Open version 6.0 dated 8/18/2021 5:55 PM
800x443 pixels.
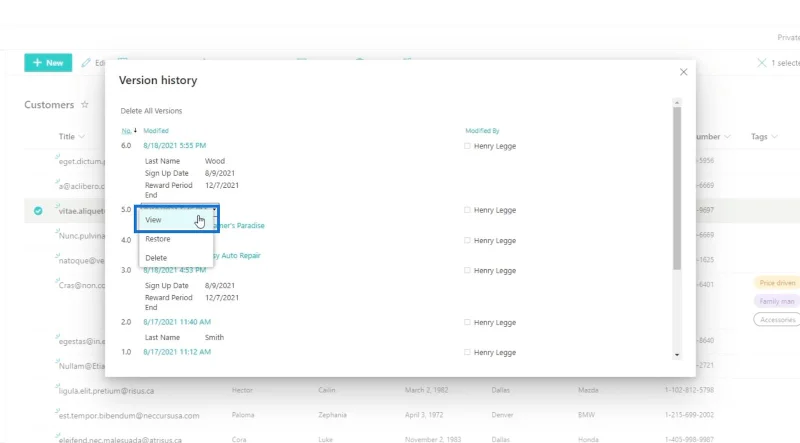click(174, 145)
